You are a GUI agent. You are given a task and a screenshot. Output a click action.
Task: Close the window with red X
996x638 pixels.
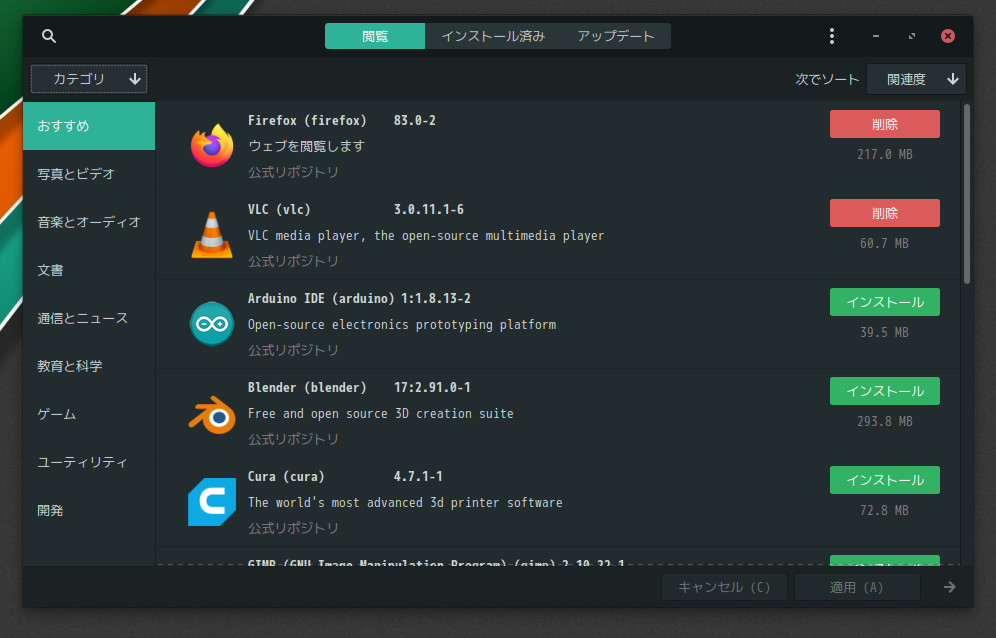(948, 36)
